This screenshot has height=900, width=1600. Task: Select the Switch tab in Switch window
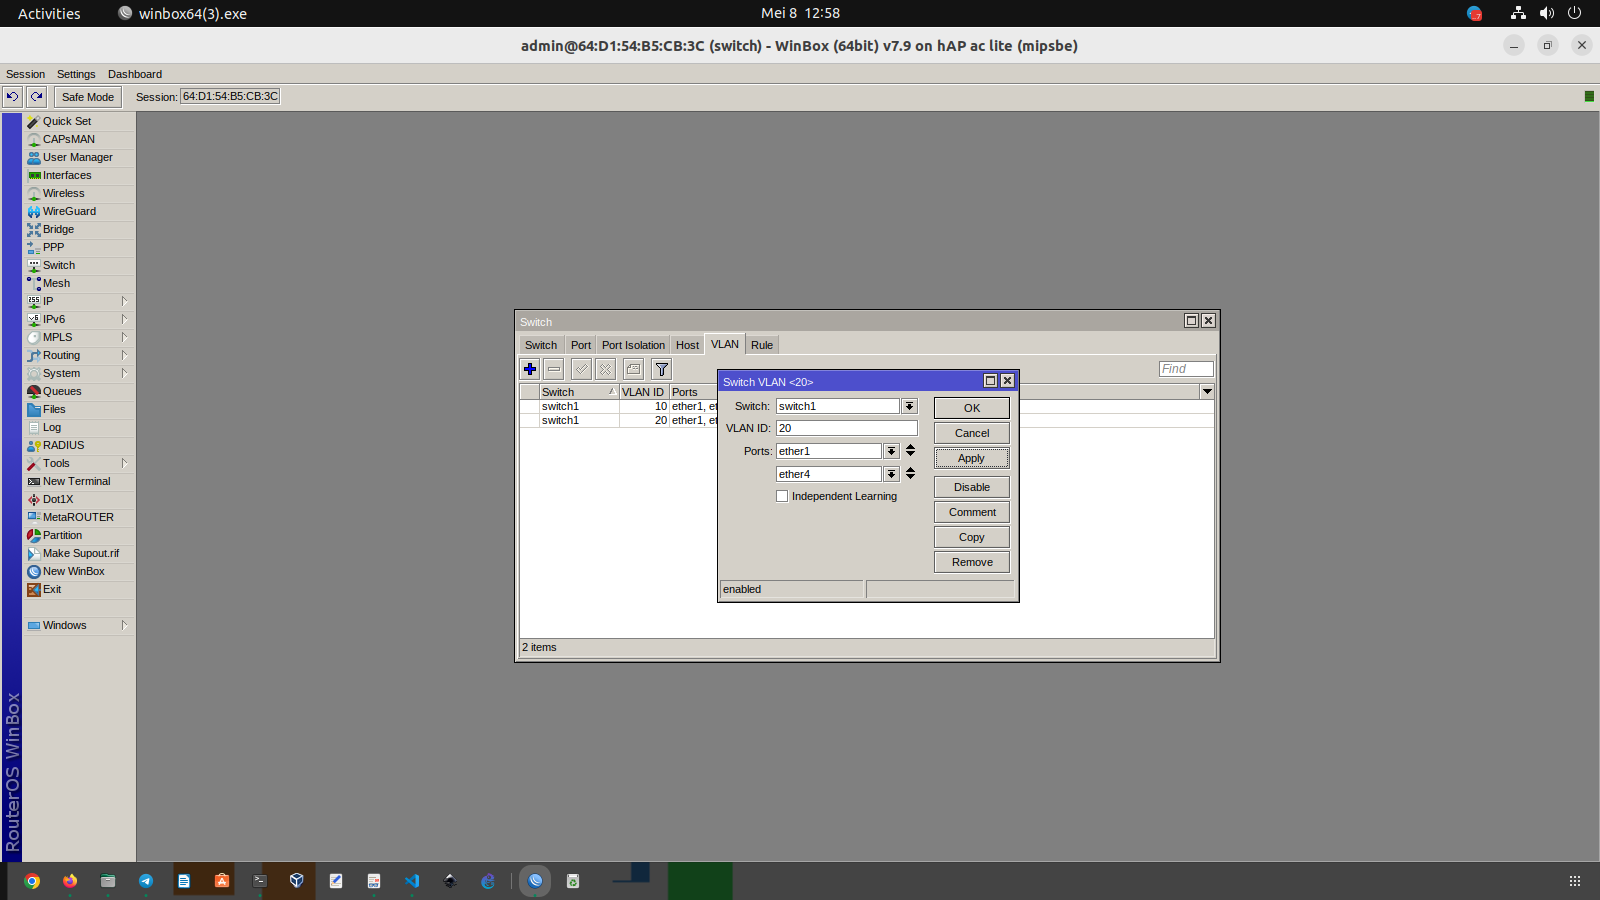[541, 345]
